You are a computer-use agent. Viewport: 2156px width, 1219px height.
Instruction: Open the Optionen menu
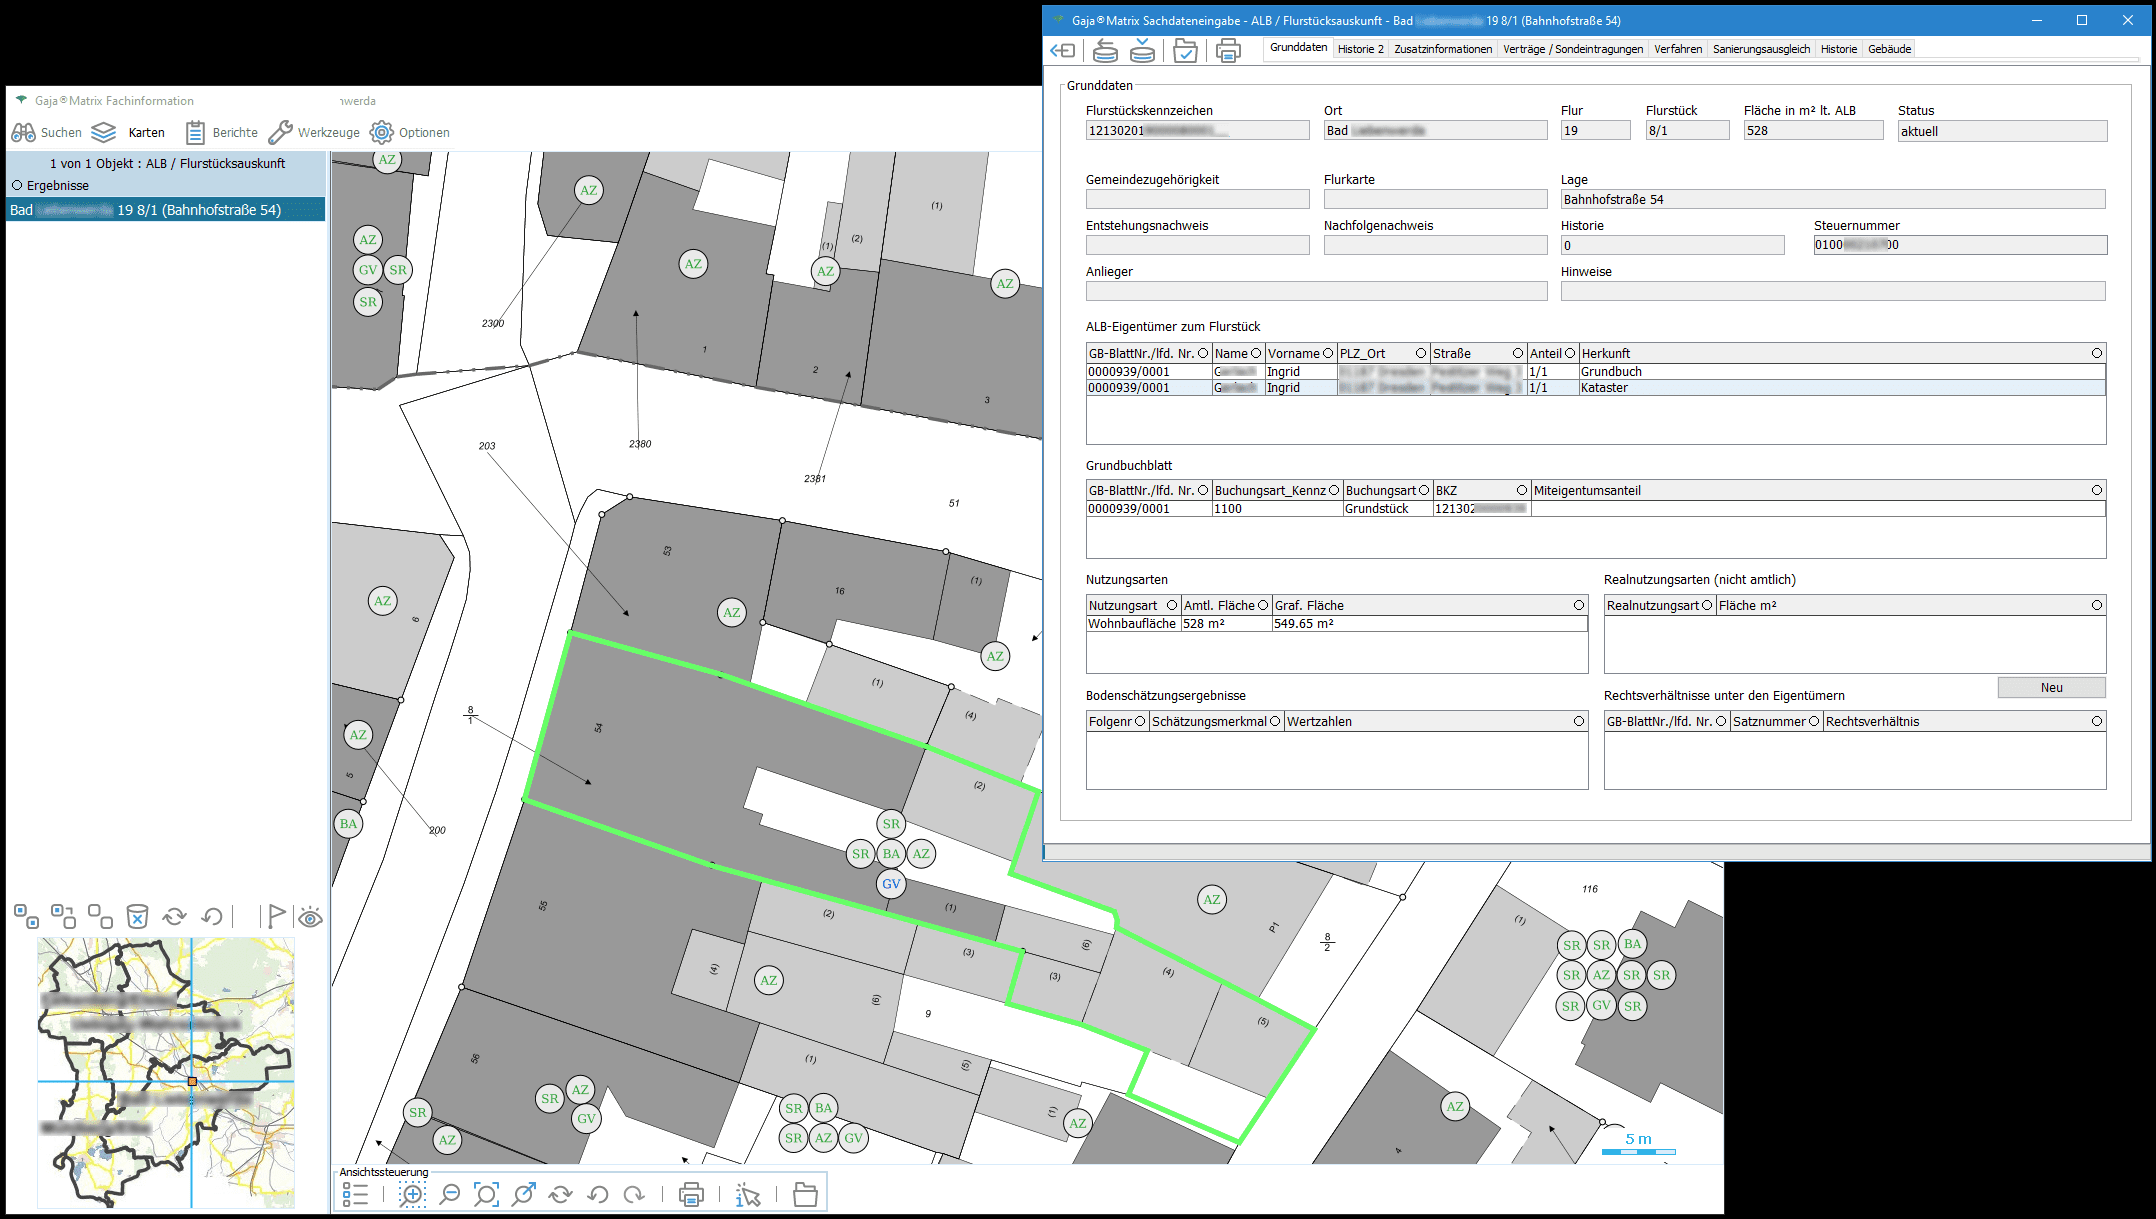point(410,132)
